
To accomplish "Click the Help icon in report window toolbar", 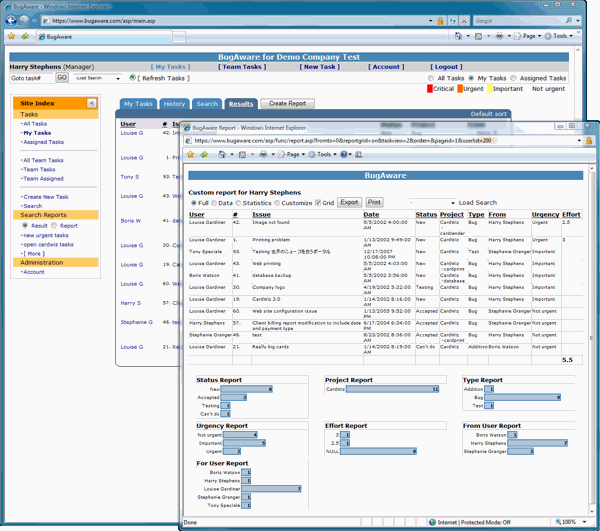I will (x=344, y=155).
